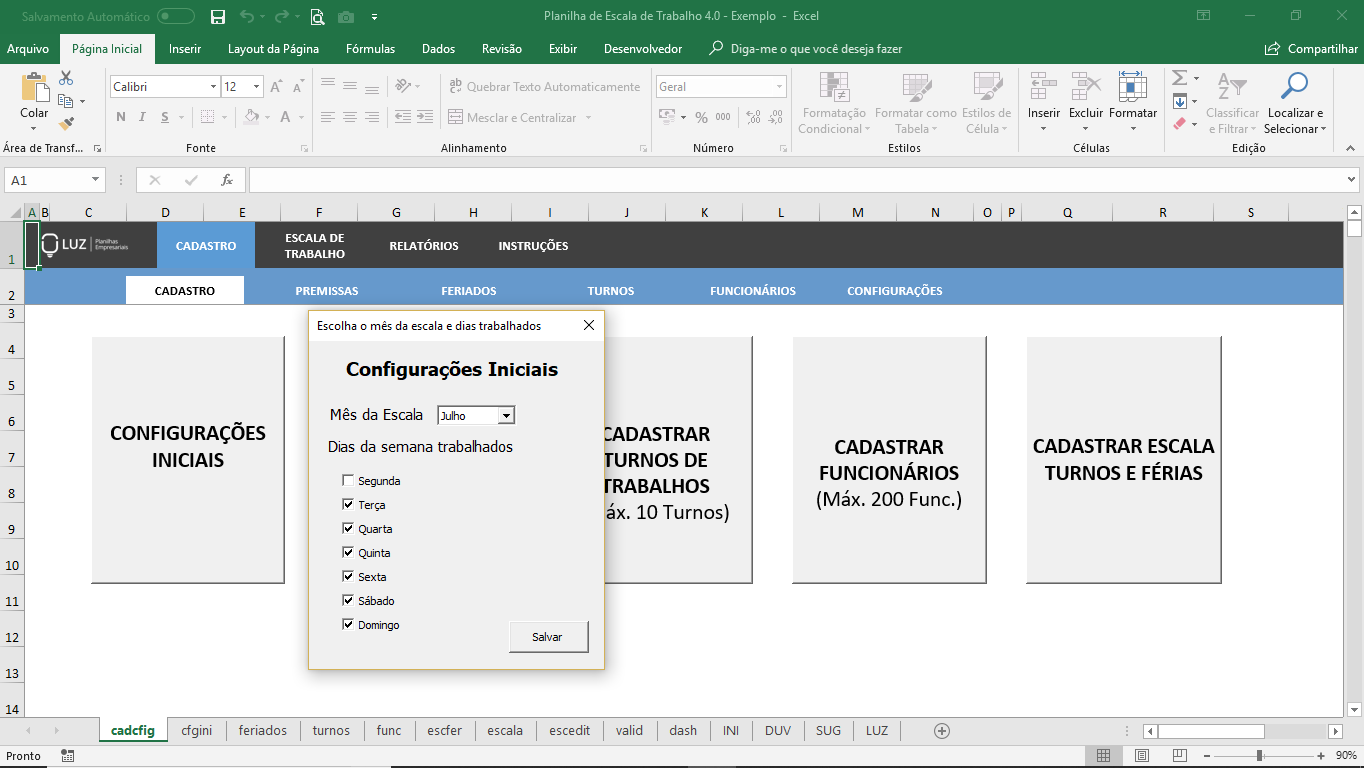
Task: Uncheck the Quarta checkbox
Action: click(348, 528)
